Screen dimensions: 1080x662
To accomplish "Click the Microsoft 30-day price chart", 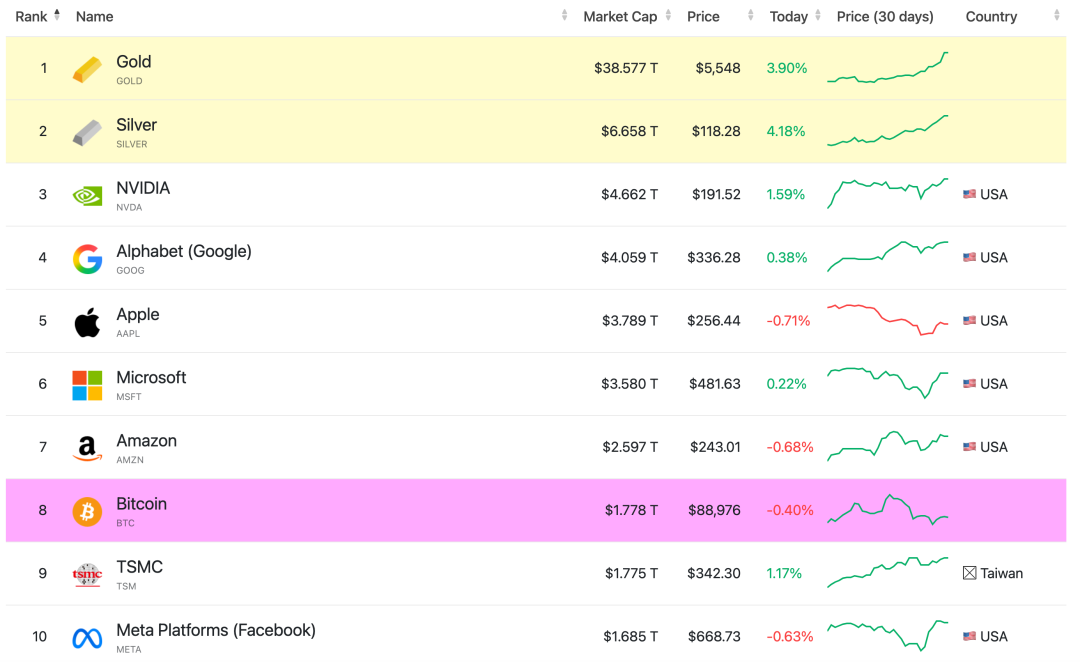I will click(x=888, y=383).
